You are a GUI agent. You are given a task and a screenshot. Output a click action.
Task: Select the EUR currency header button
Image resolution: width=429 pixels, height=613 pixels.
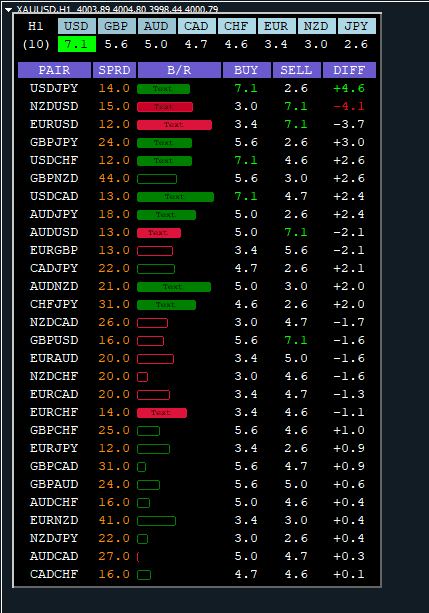click(x=276, y=26)
